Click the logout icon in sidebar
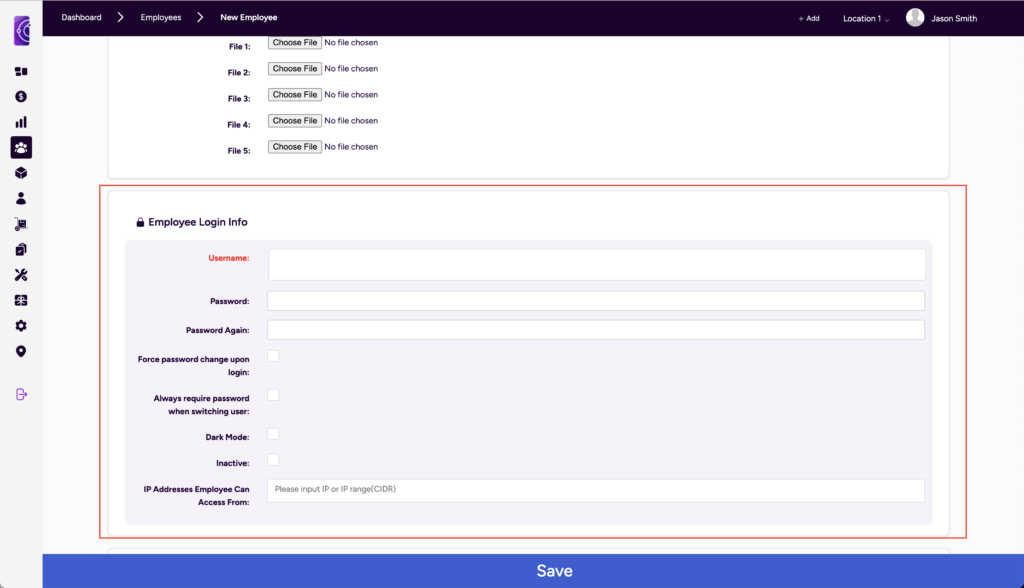Screen dimensions: 1024x588 pos(21,395)
